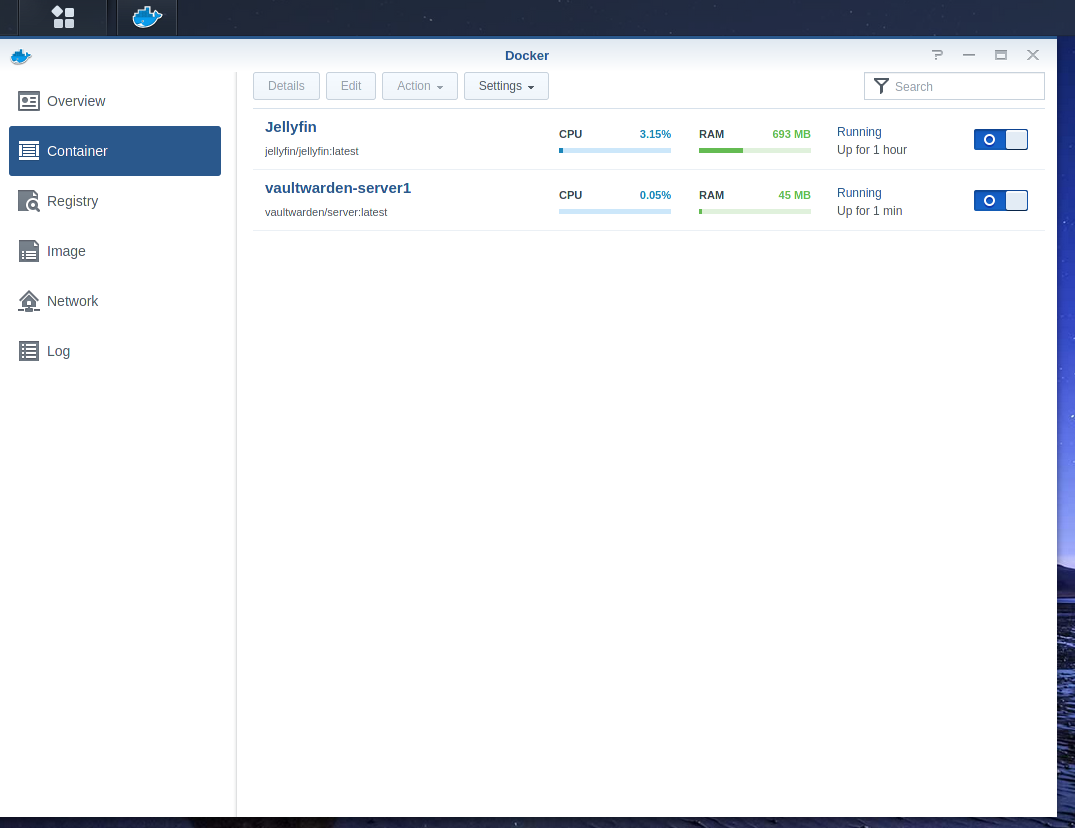1075x828 pixels.
Task: Go to the Overview section
Action: (114, 101)
